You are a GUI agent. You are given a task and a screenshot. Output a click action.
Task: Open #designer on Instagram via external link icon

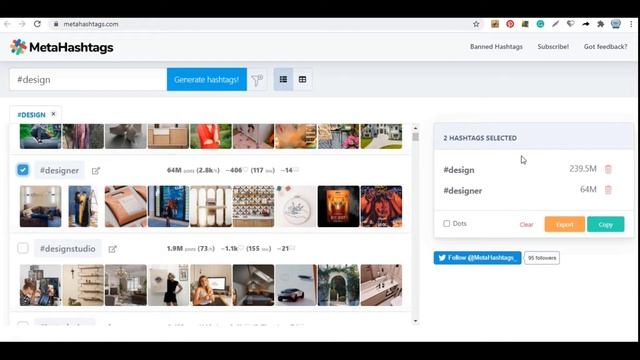pos(96,171)
